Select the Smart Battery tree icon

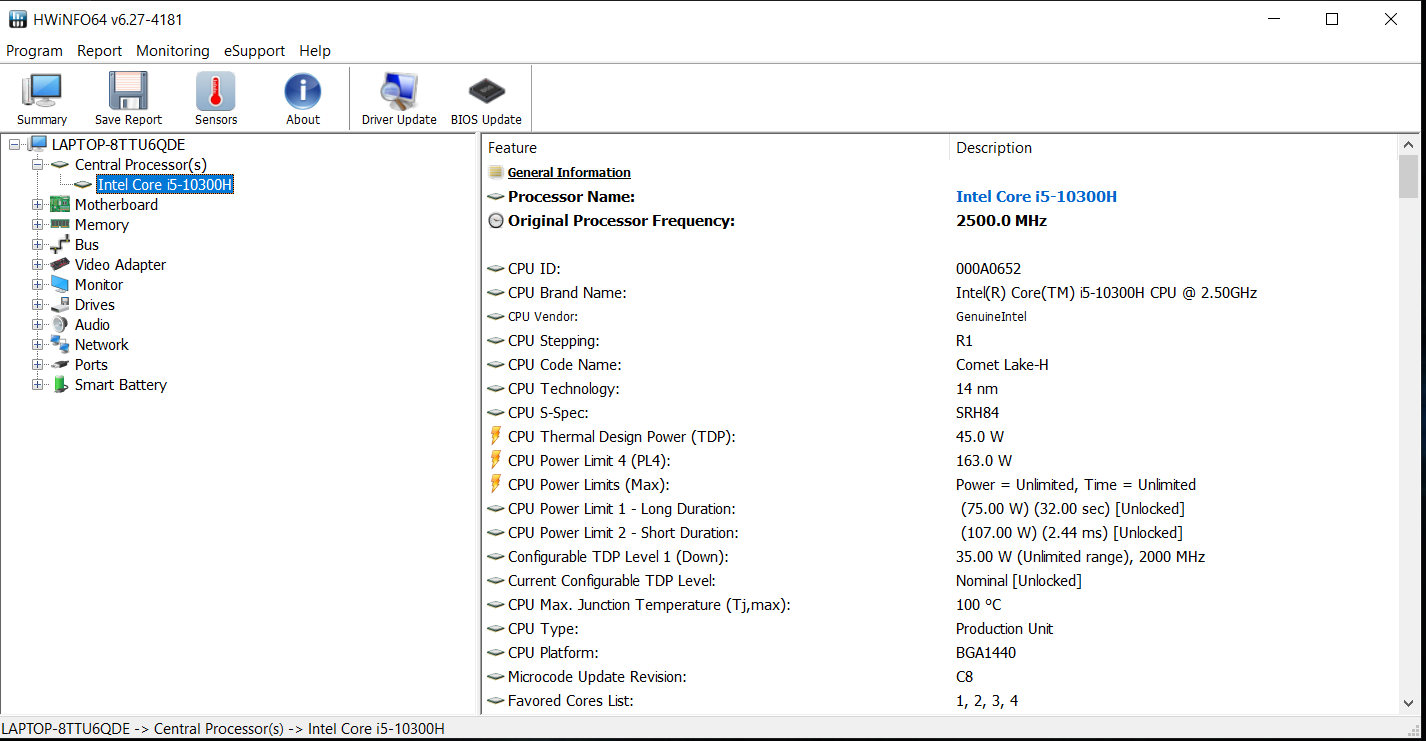point(61,385)
